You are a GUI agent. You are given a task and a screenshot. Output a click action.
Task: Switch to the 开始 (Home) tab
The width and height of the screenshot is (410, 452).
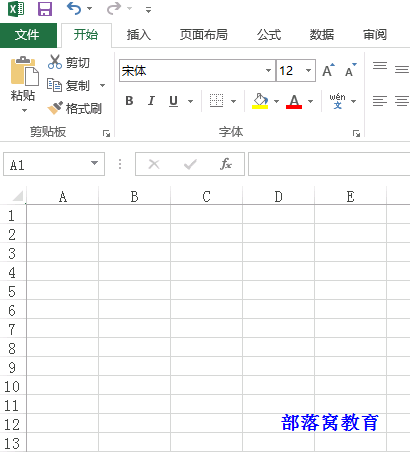tap(86, 35)
